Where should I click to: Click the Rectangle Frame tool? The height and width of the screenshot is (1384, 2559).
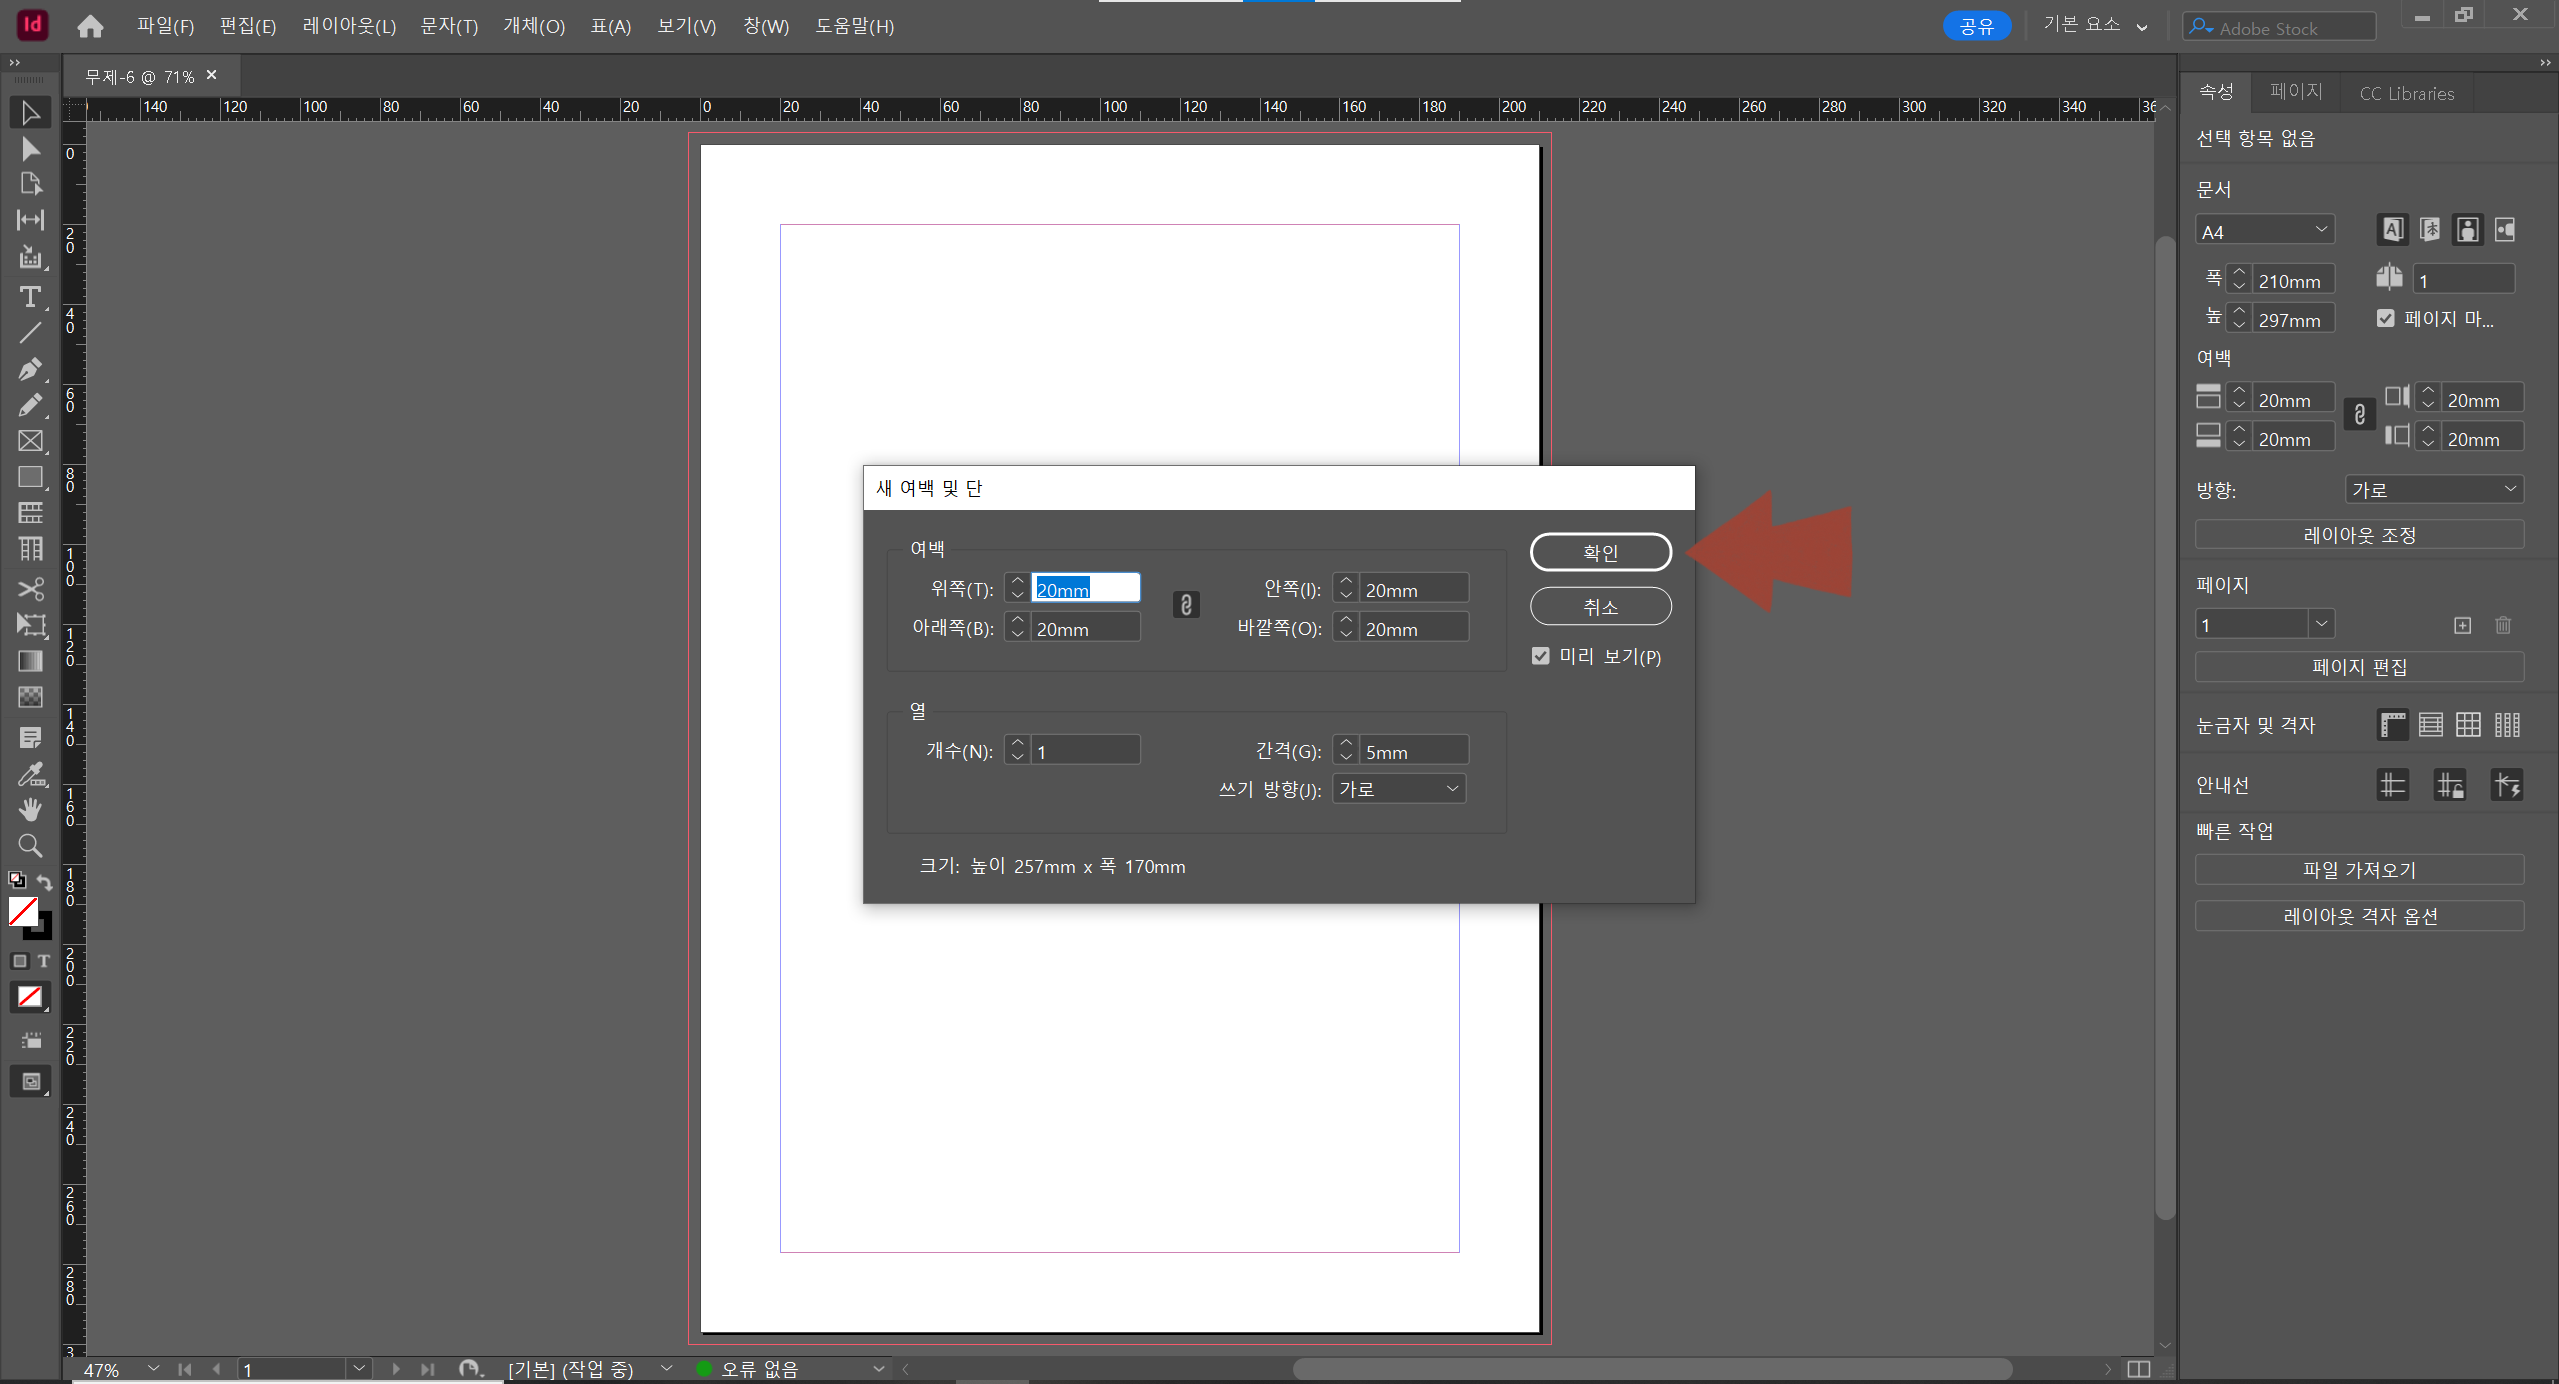(x=26, y=440)
